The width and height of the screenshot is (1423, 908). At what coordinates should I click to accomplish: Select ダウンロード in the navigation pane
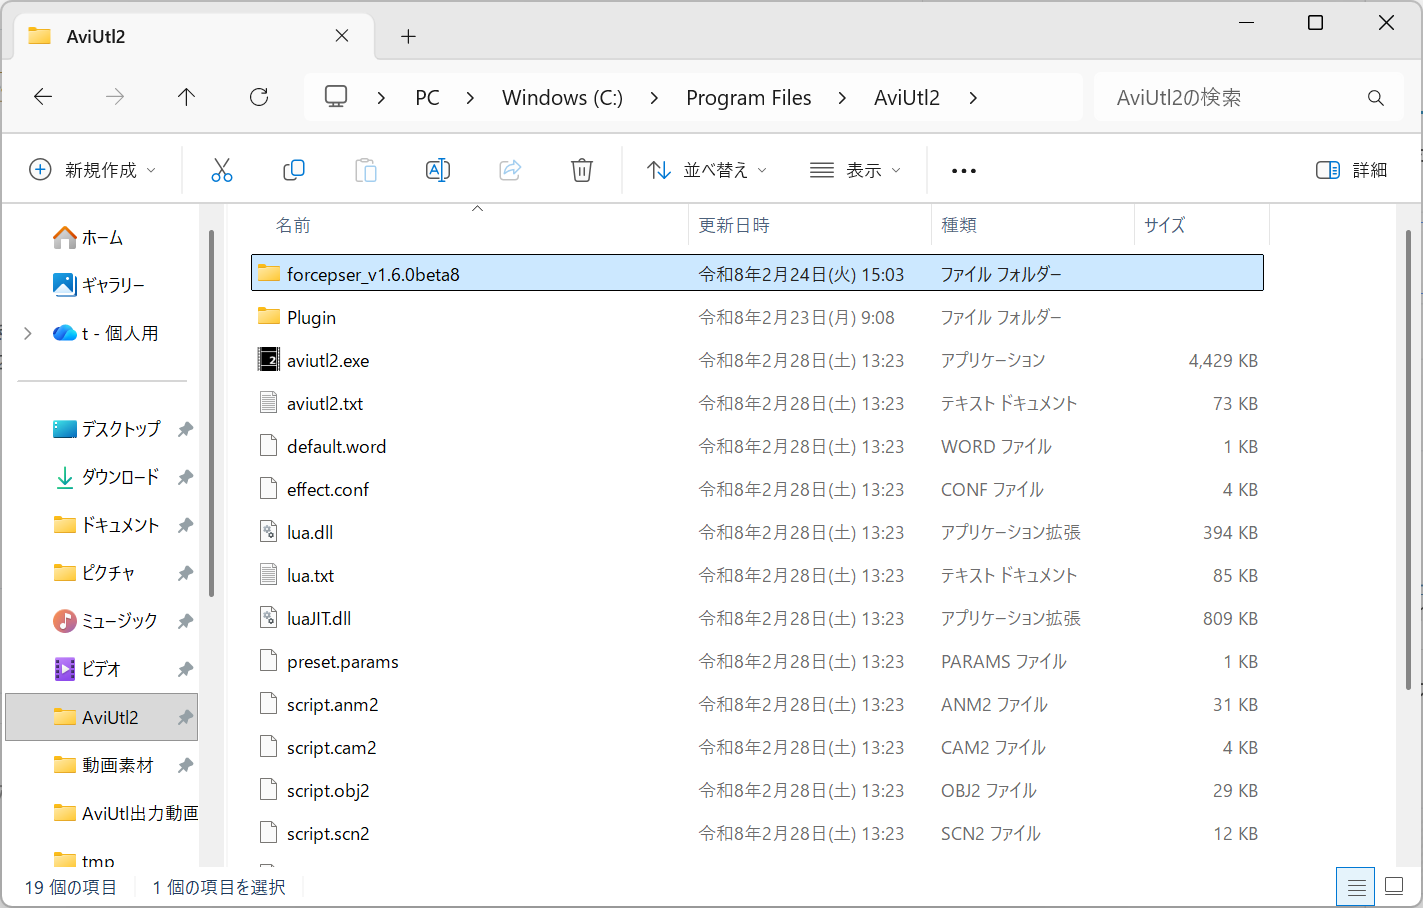coord(120,477)
